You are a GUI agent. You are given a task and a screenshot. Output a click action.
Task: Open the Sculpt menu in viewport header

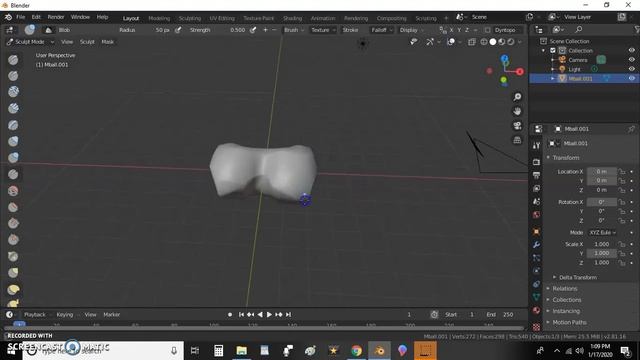[87, 42]
